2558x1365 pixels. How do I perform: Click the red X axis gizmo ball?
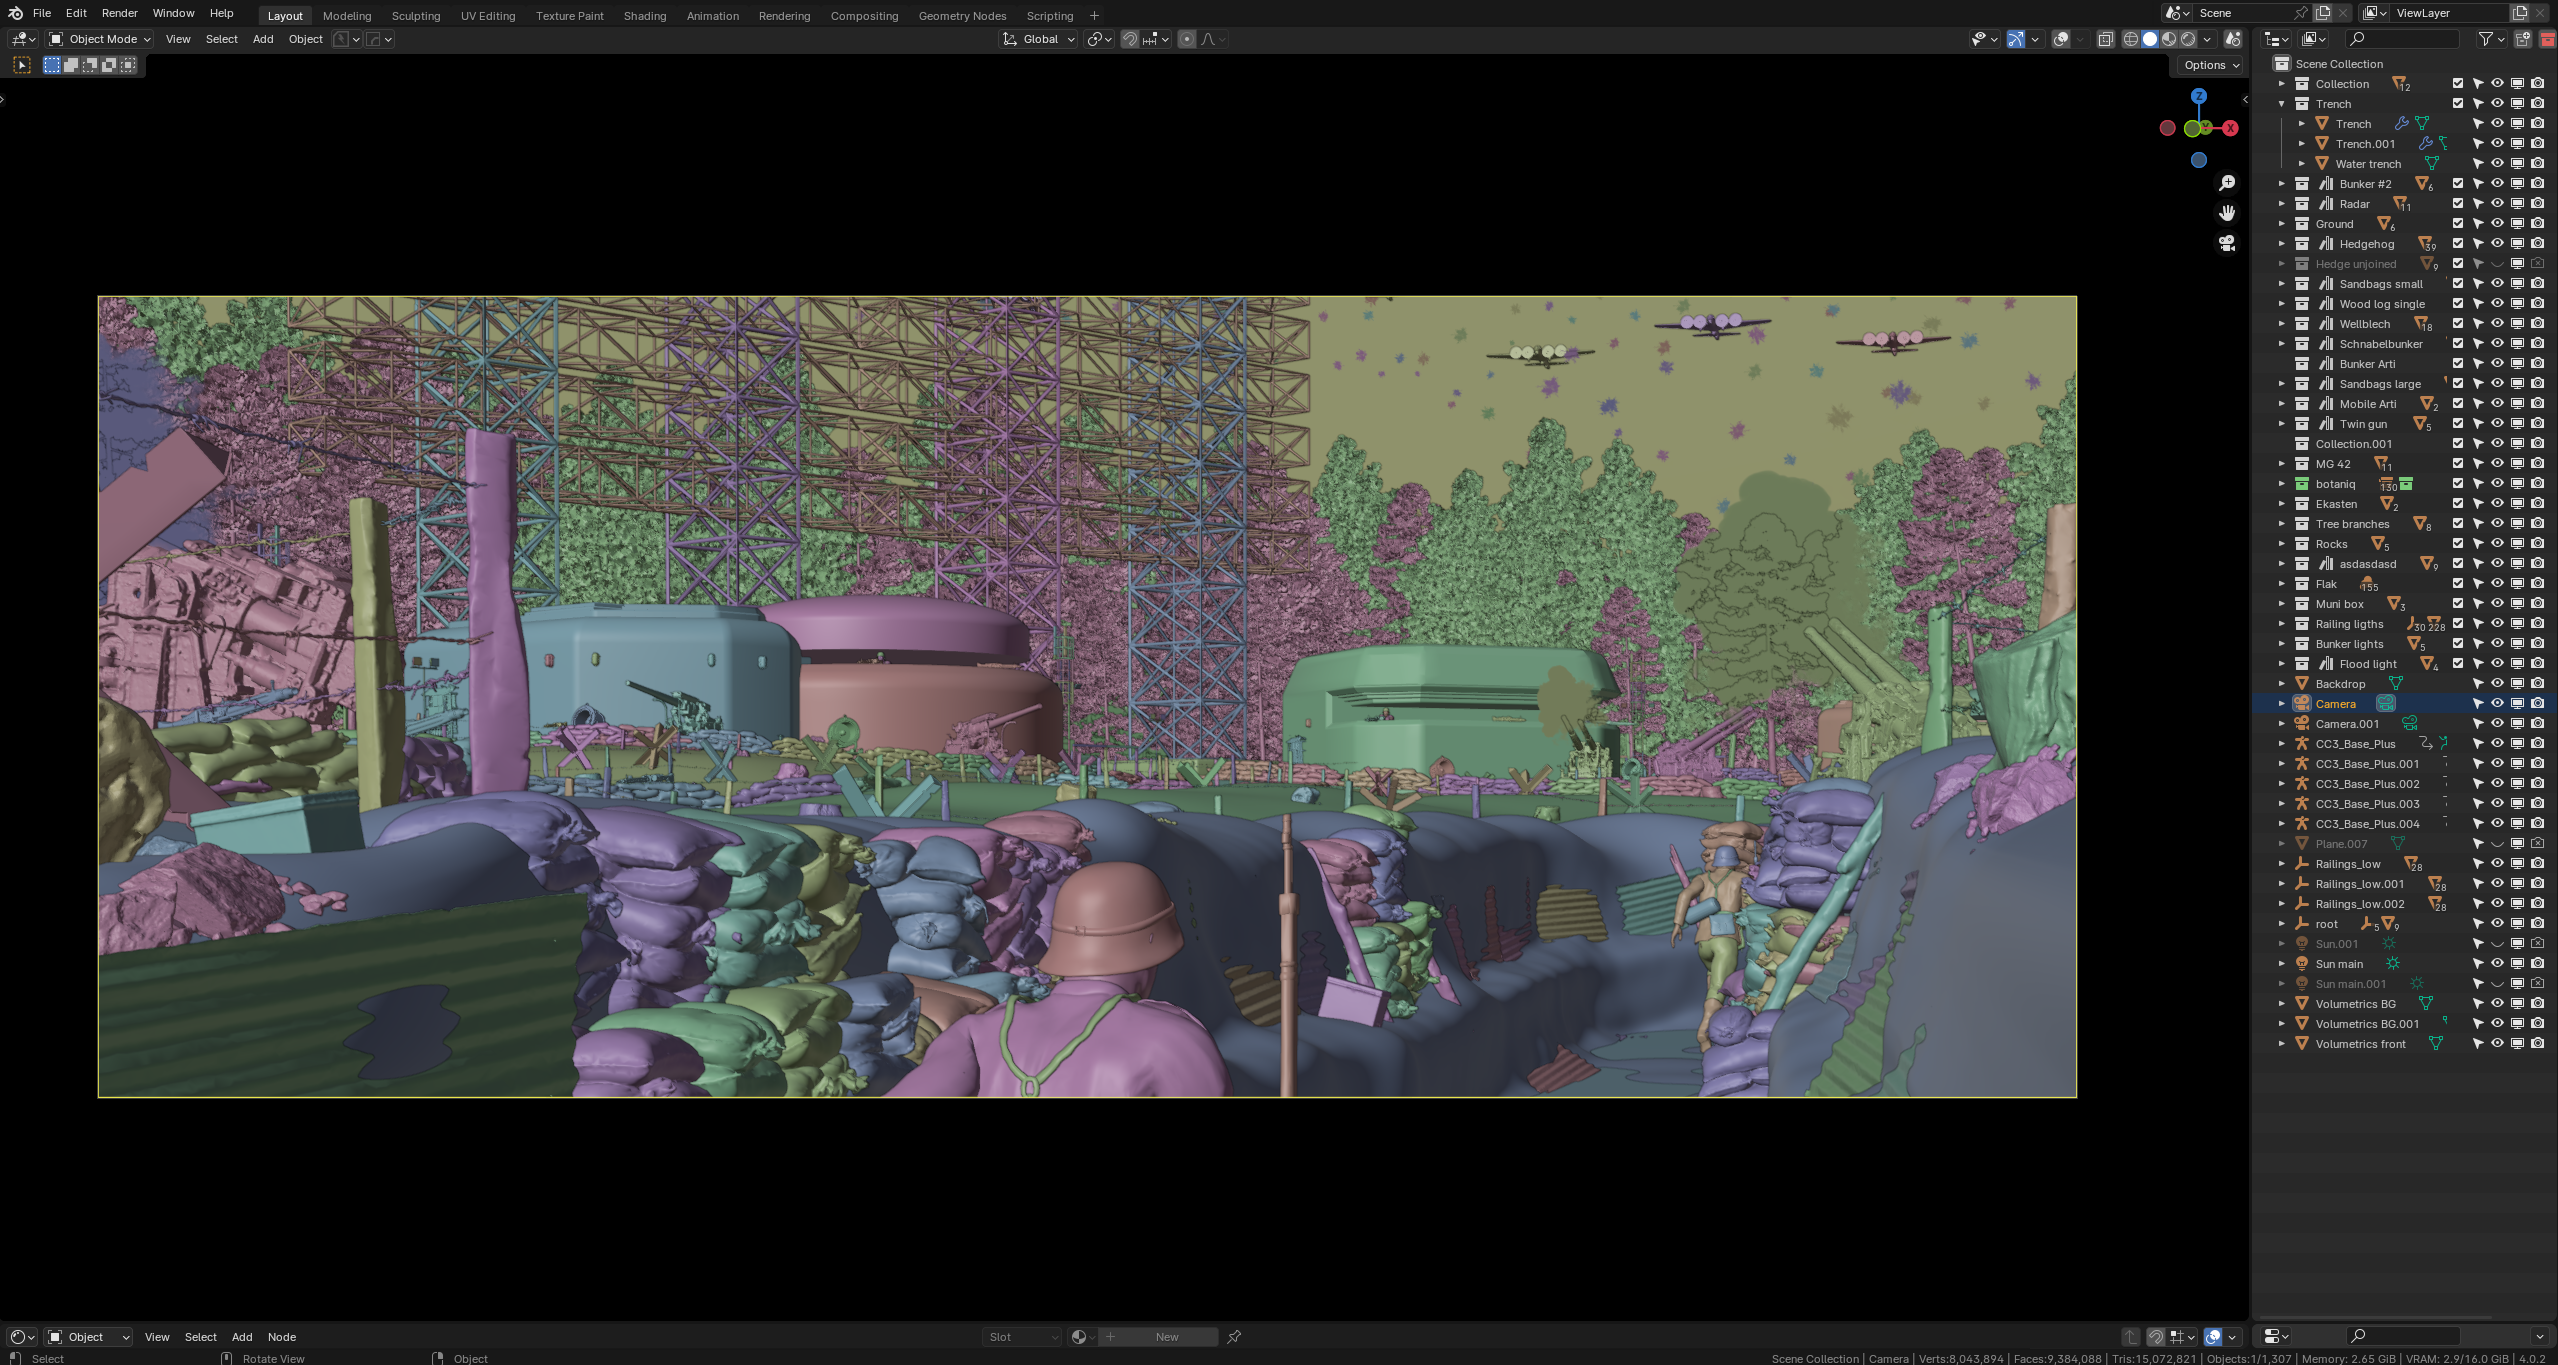[2230, 128]
